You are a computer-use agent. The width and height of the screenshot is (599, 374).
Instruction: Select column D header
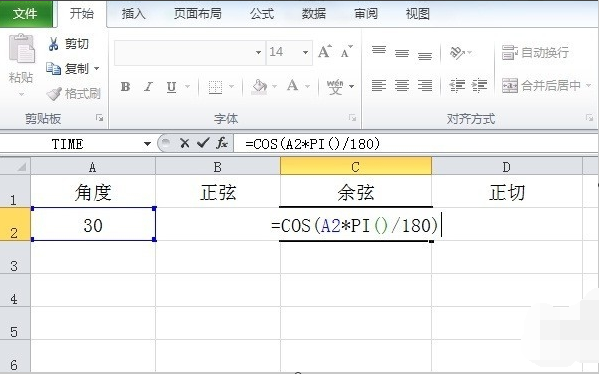coord(507,167)
